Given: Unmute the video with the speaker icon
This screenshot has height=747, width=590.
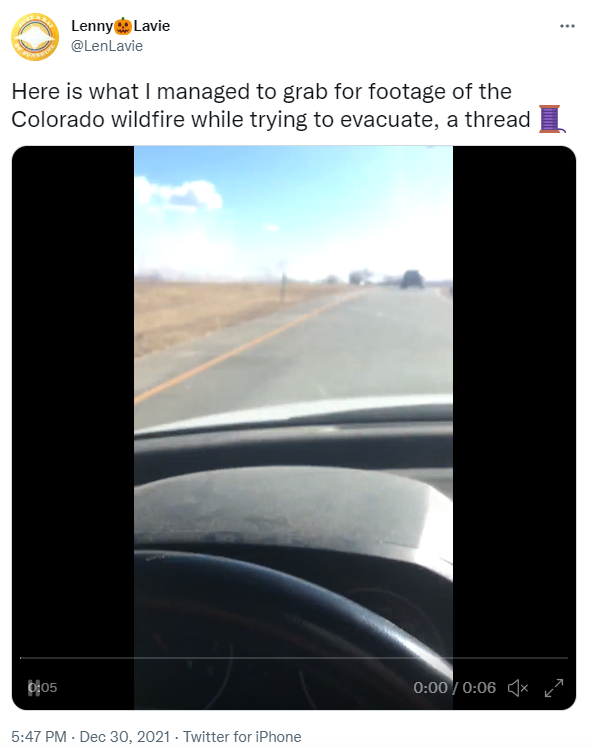Looking at the screenshot, I should point(518,687).
